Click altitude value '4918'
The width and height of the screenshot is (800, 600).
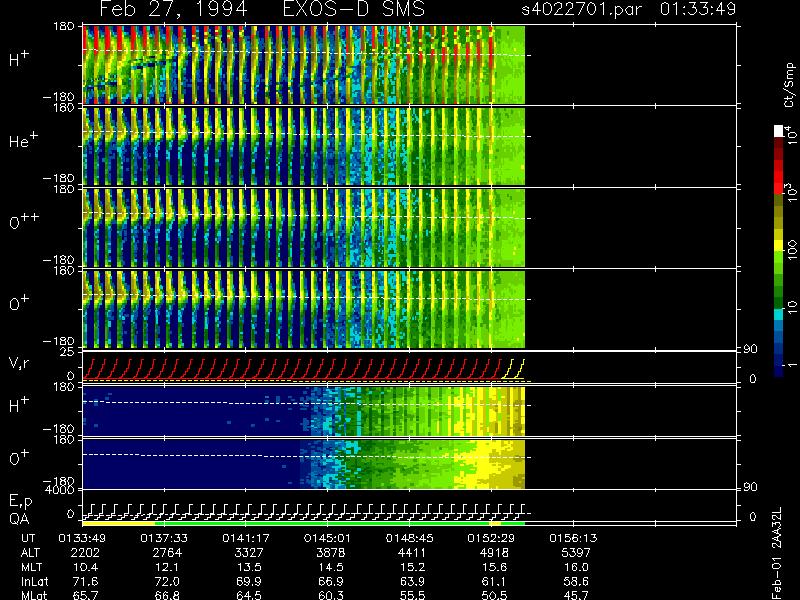[x=494, y=553]
